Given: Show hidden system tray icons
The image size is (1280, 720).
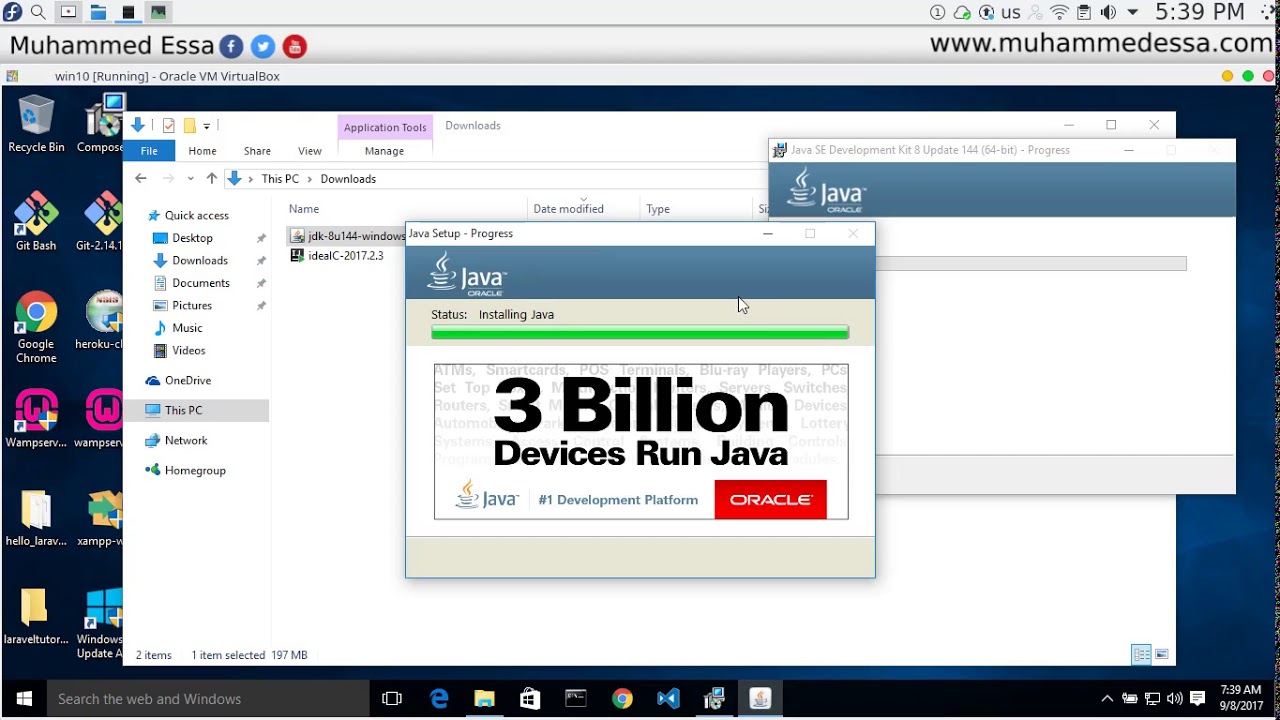Looking at the screenshot, I should tap(1107, 698).
